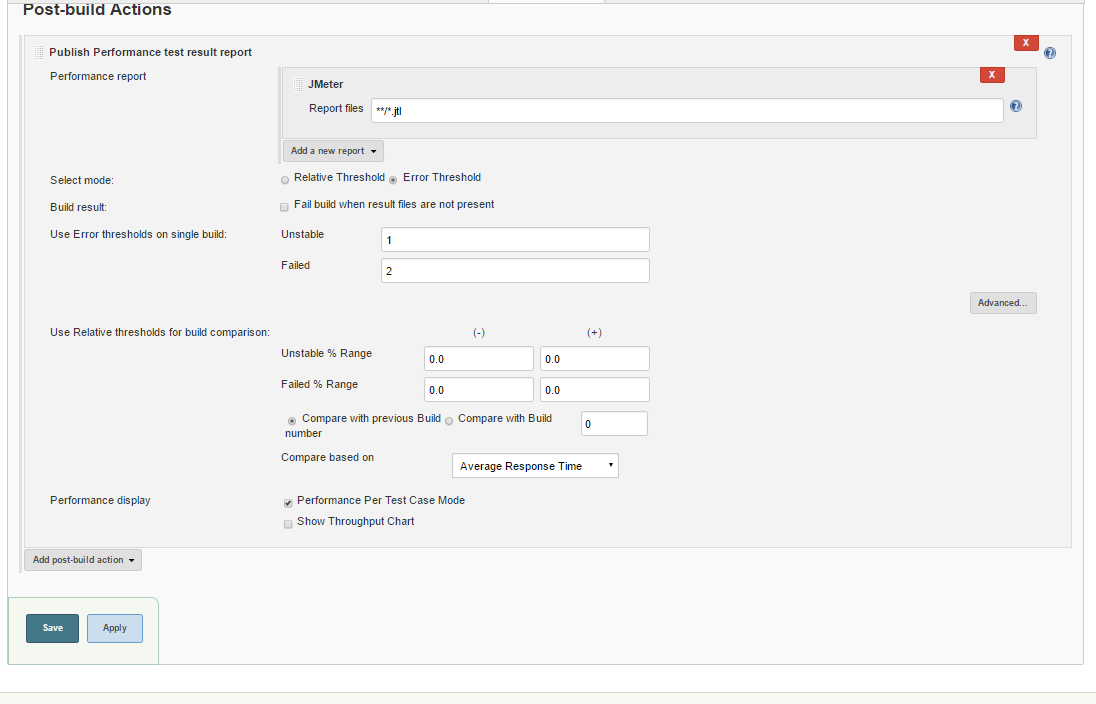Image resolution: width=1096 pixels, height=704 pixels.
Task: Choose Compare with previous Build option
Action: click(292, 421)
